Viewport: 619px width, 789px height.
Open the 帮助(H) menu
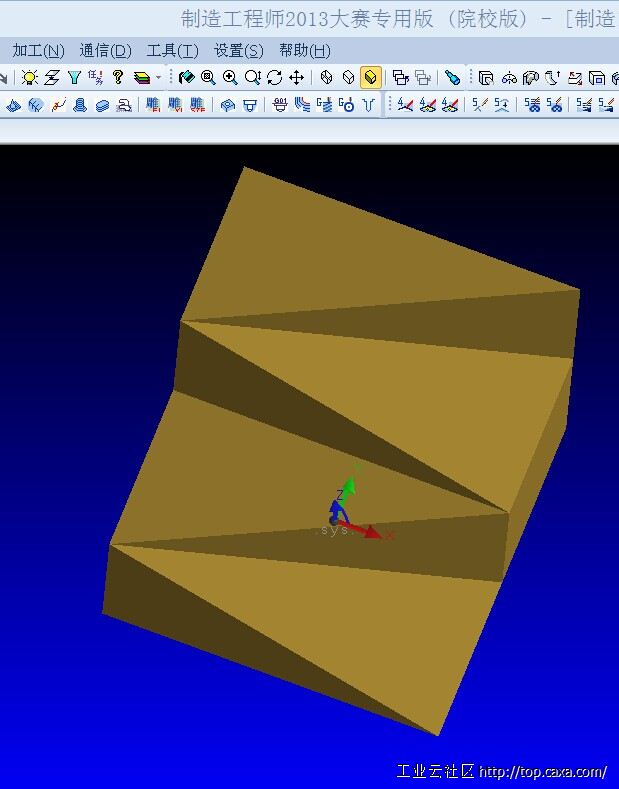305,51
